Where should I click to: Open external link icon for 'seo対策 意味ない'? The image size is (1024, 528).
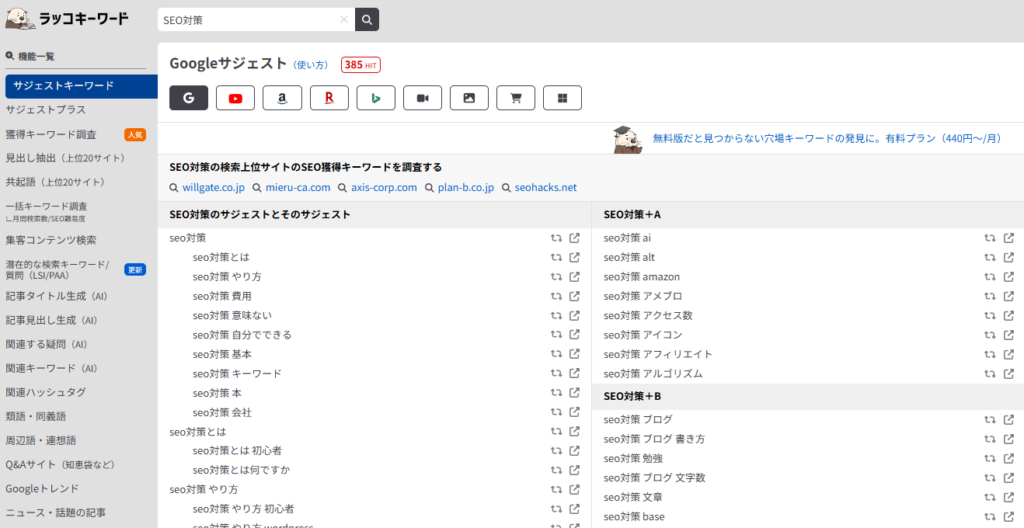(575, 316)
